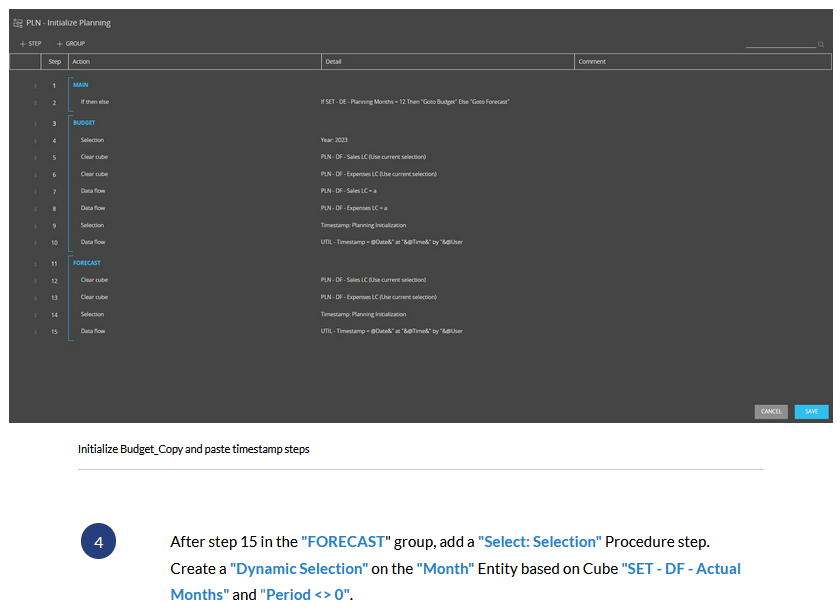Viewport: 840px width, 615px height.
Task: Click the Detail column header
Action: [448, 62]
